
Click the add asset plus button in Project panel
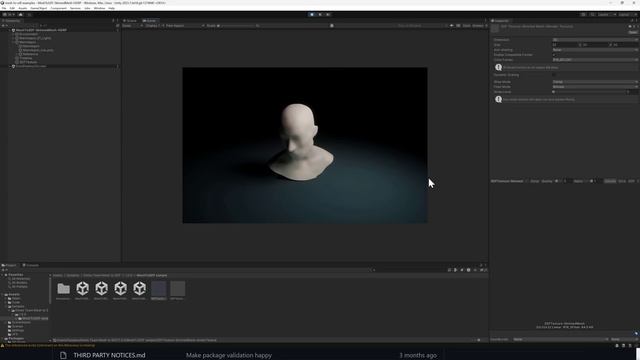[x=3, y=270]
